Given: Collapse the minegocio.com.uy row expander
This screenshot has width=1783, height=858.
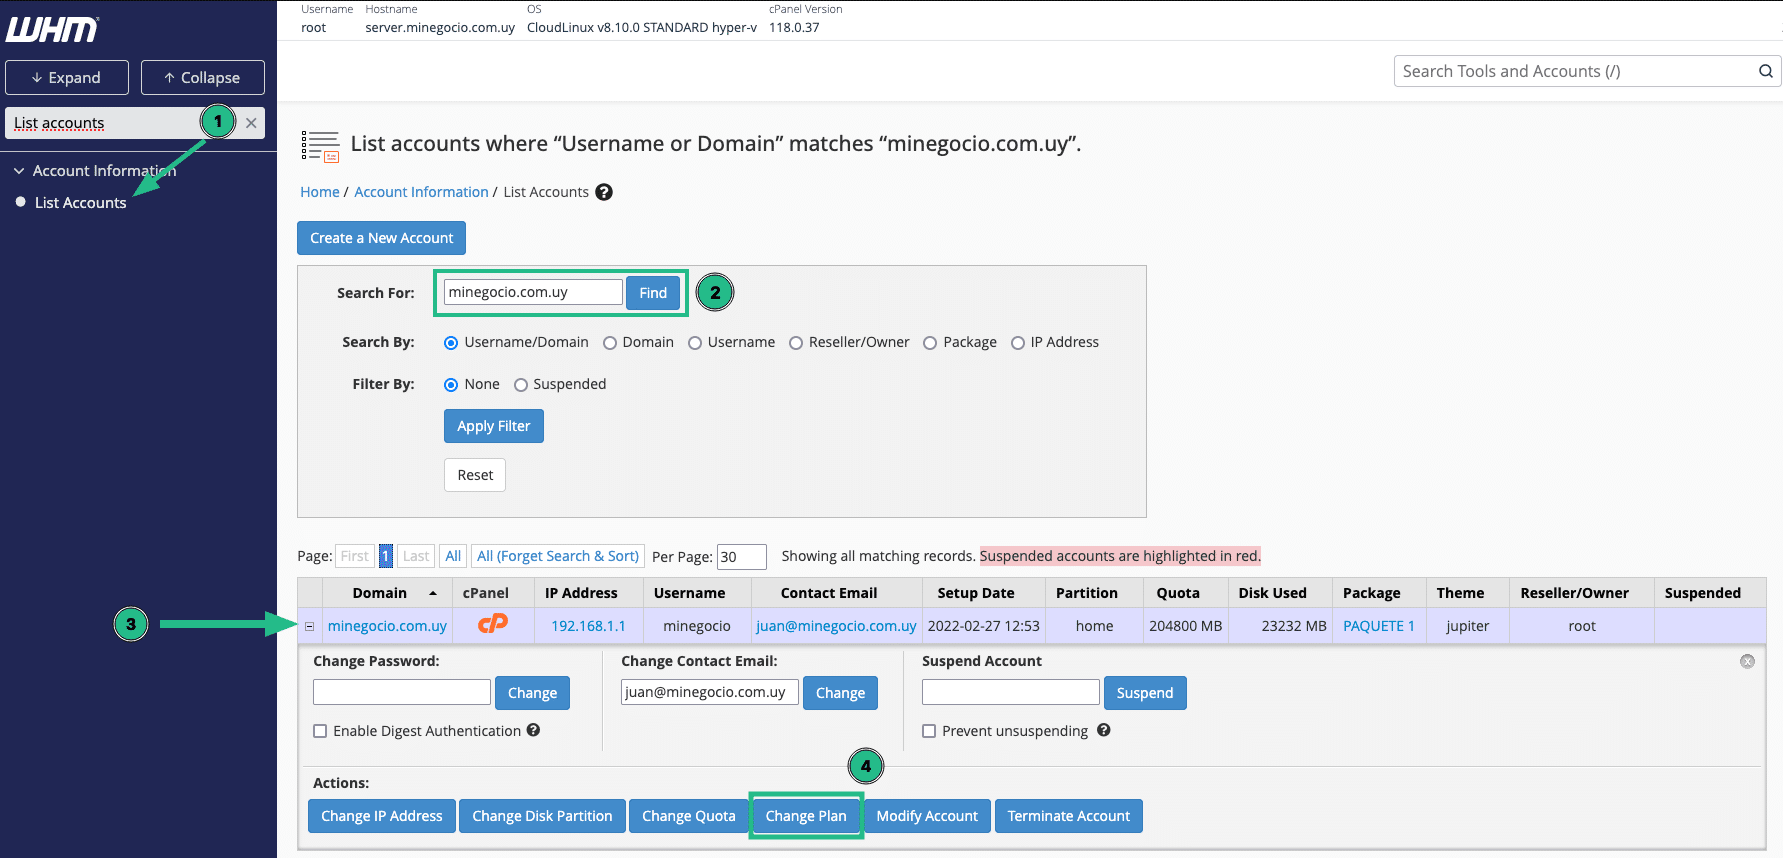Looking at the screenshot, I should 309,626.
